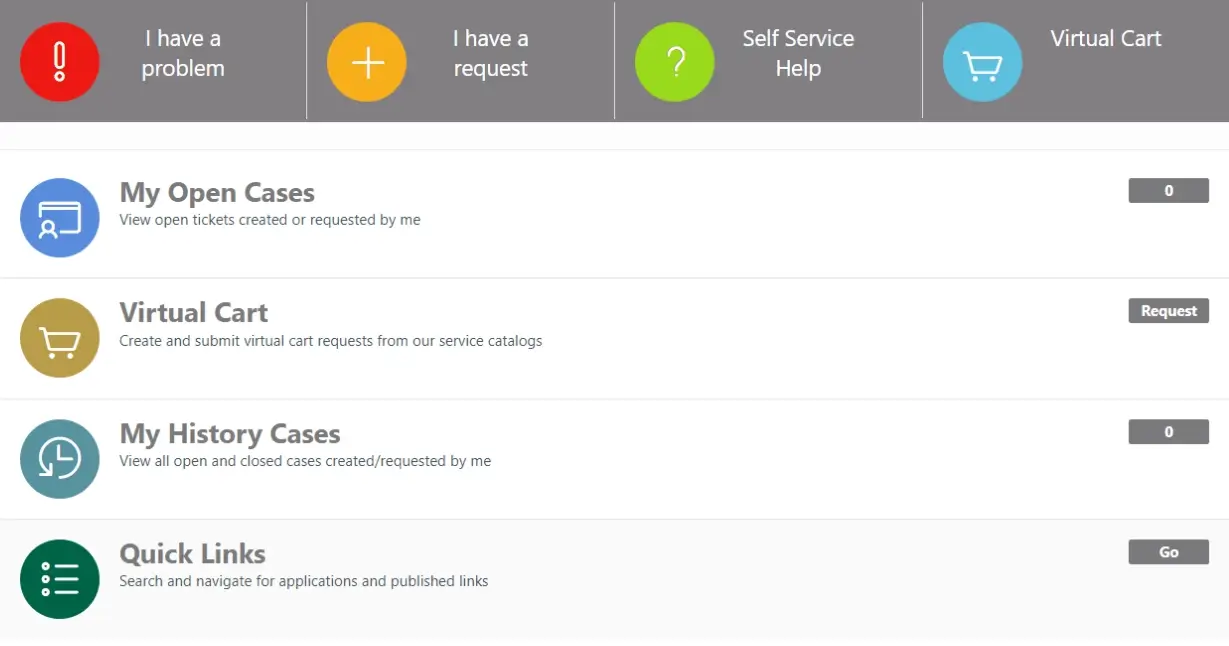
Task: Open the blue My Open Cases icon
Action: (x=60, y=218)
